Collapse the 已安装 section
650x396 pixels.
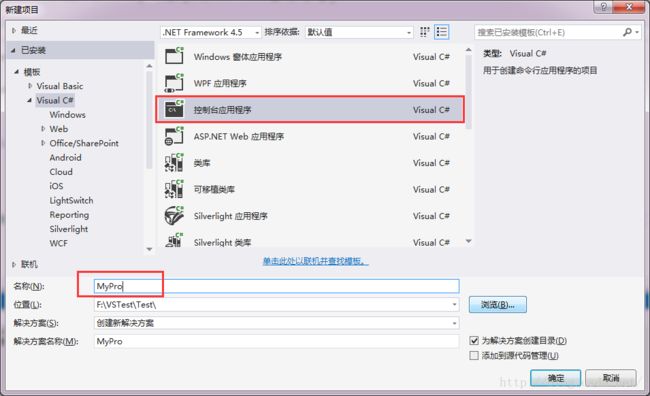click(x=14, y=50)
